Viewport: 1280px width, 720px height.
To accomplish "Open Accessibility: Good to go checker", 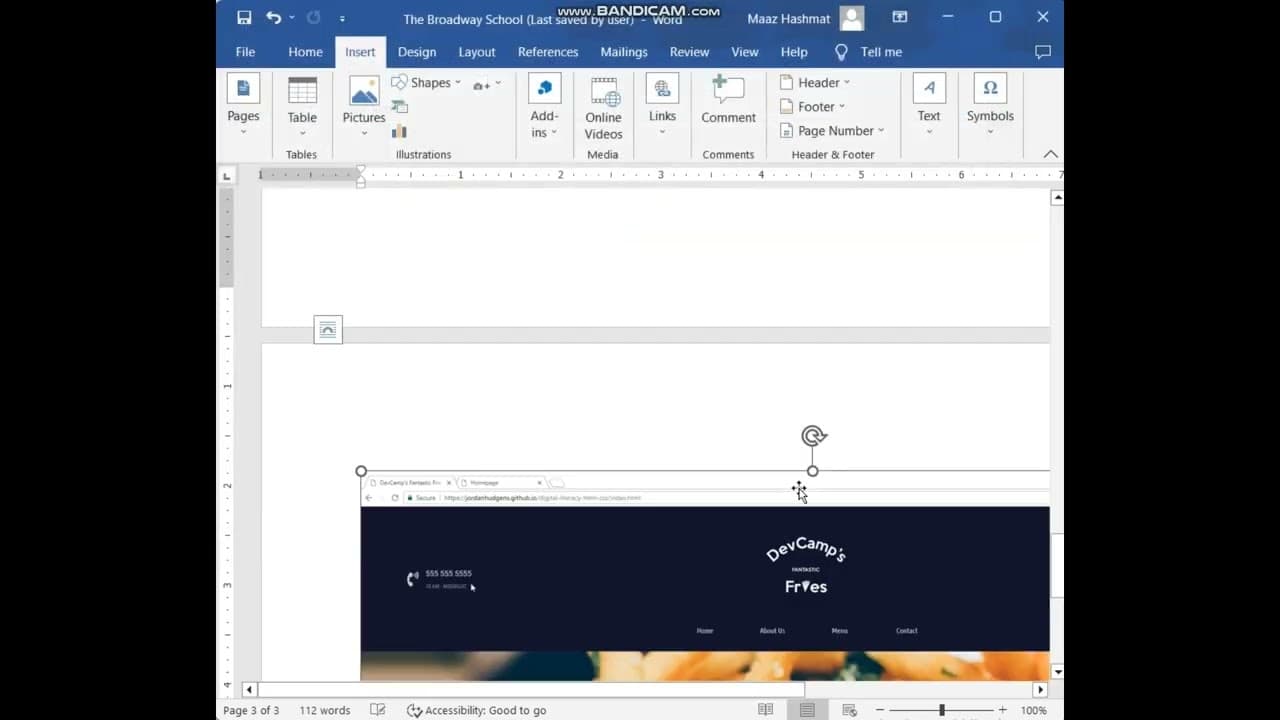I will (x=476, y=710).
